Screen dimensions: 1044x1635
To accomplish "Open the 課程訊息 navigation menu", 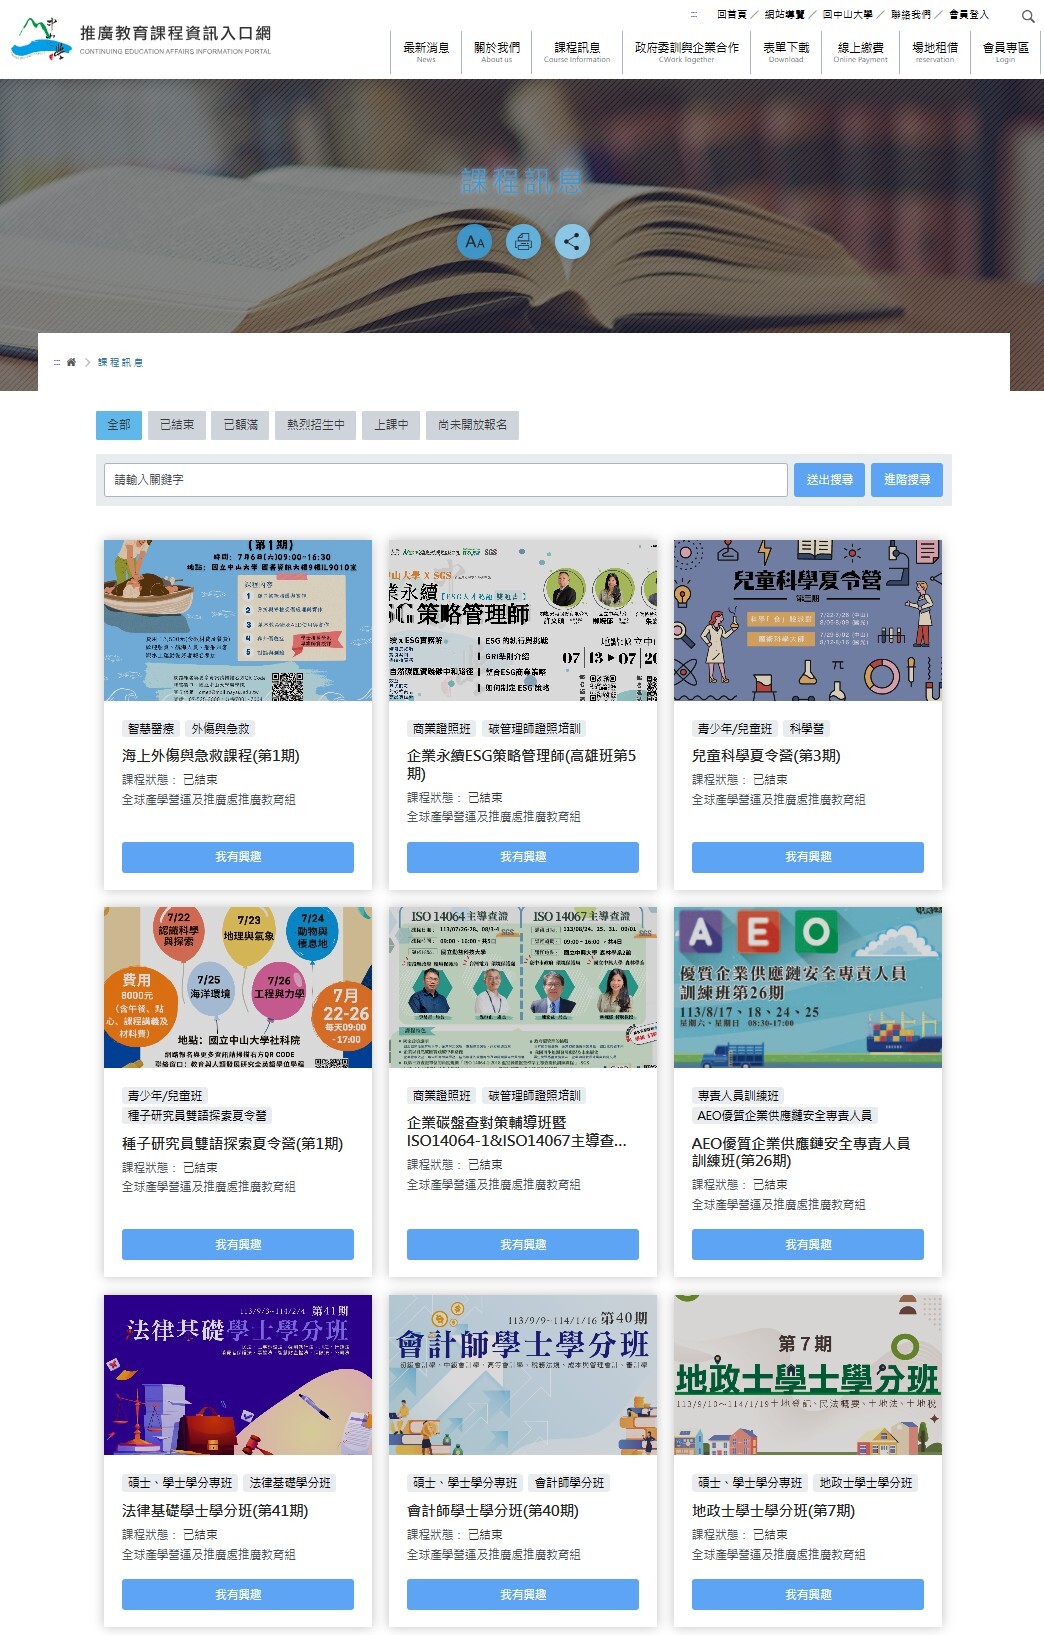I will (577, 52).
